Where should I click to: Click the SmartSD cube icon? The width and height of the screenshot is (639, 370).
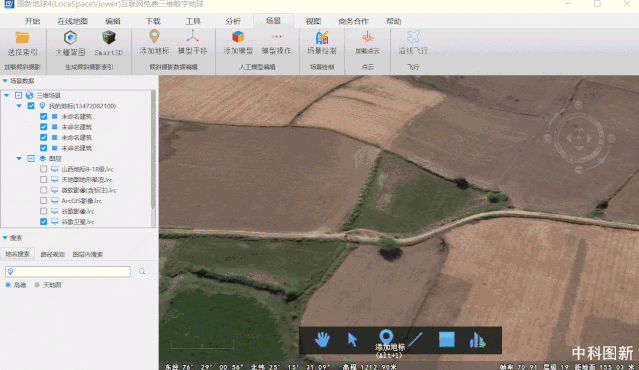(x=108, y=38)
